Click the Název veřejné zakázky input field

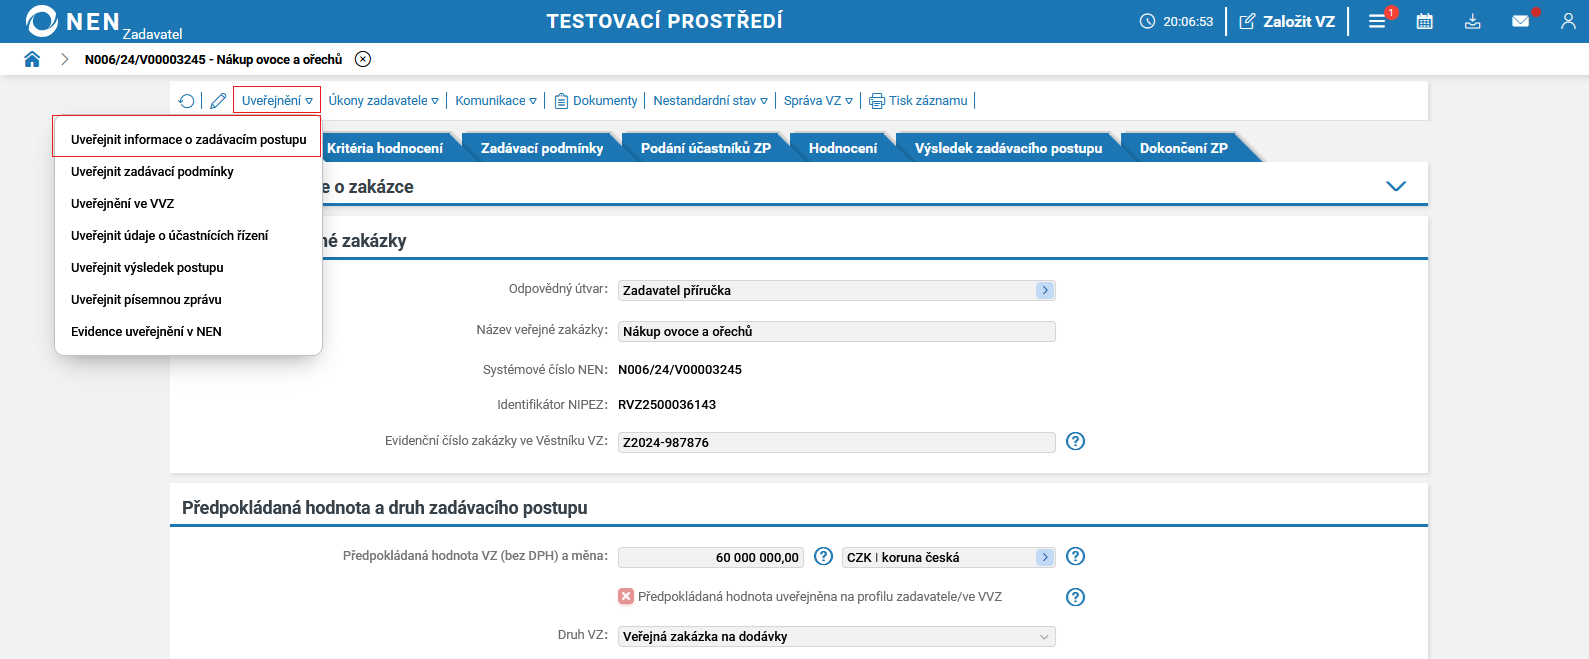pyautogui.click(x=836, y=331)
